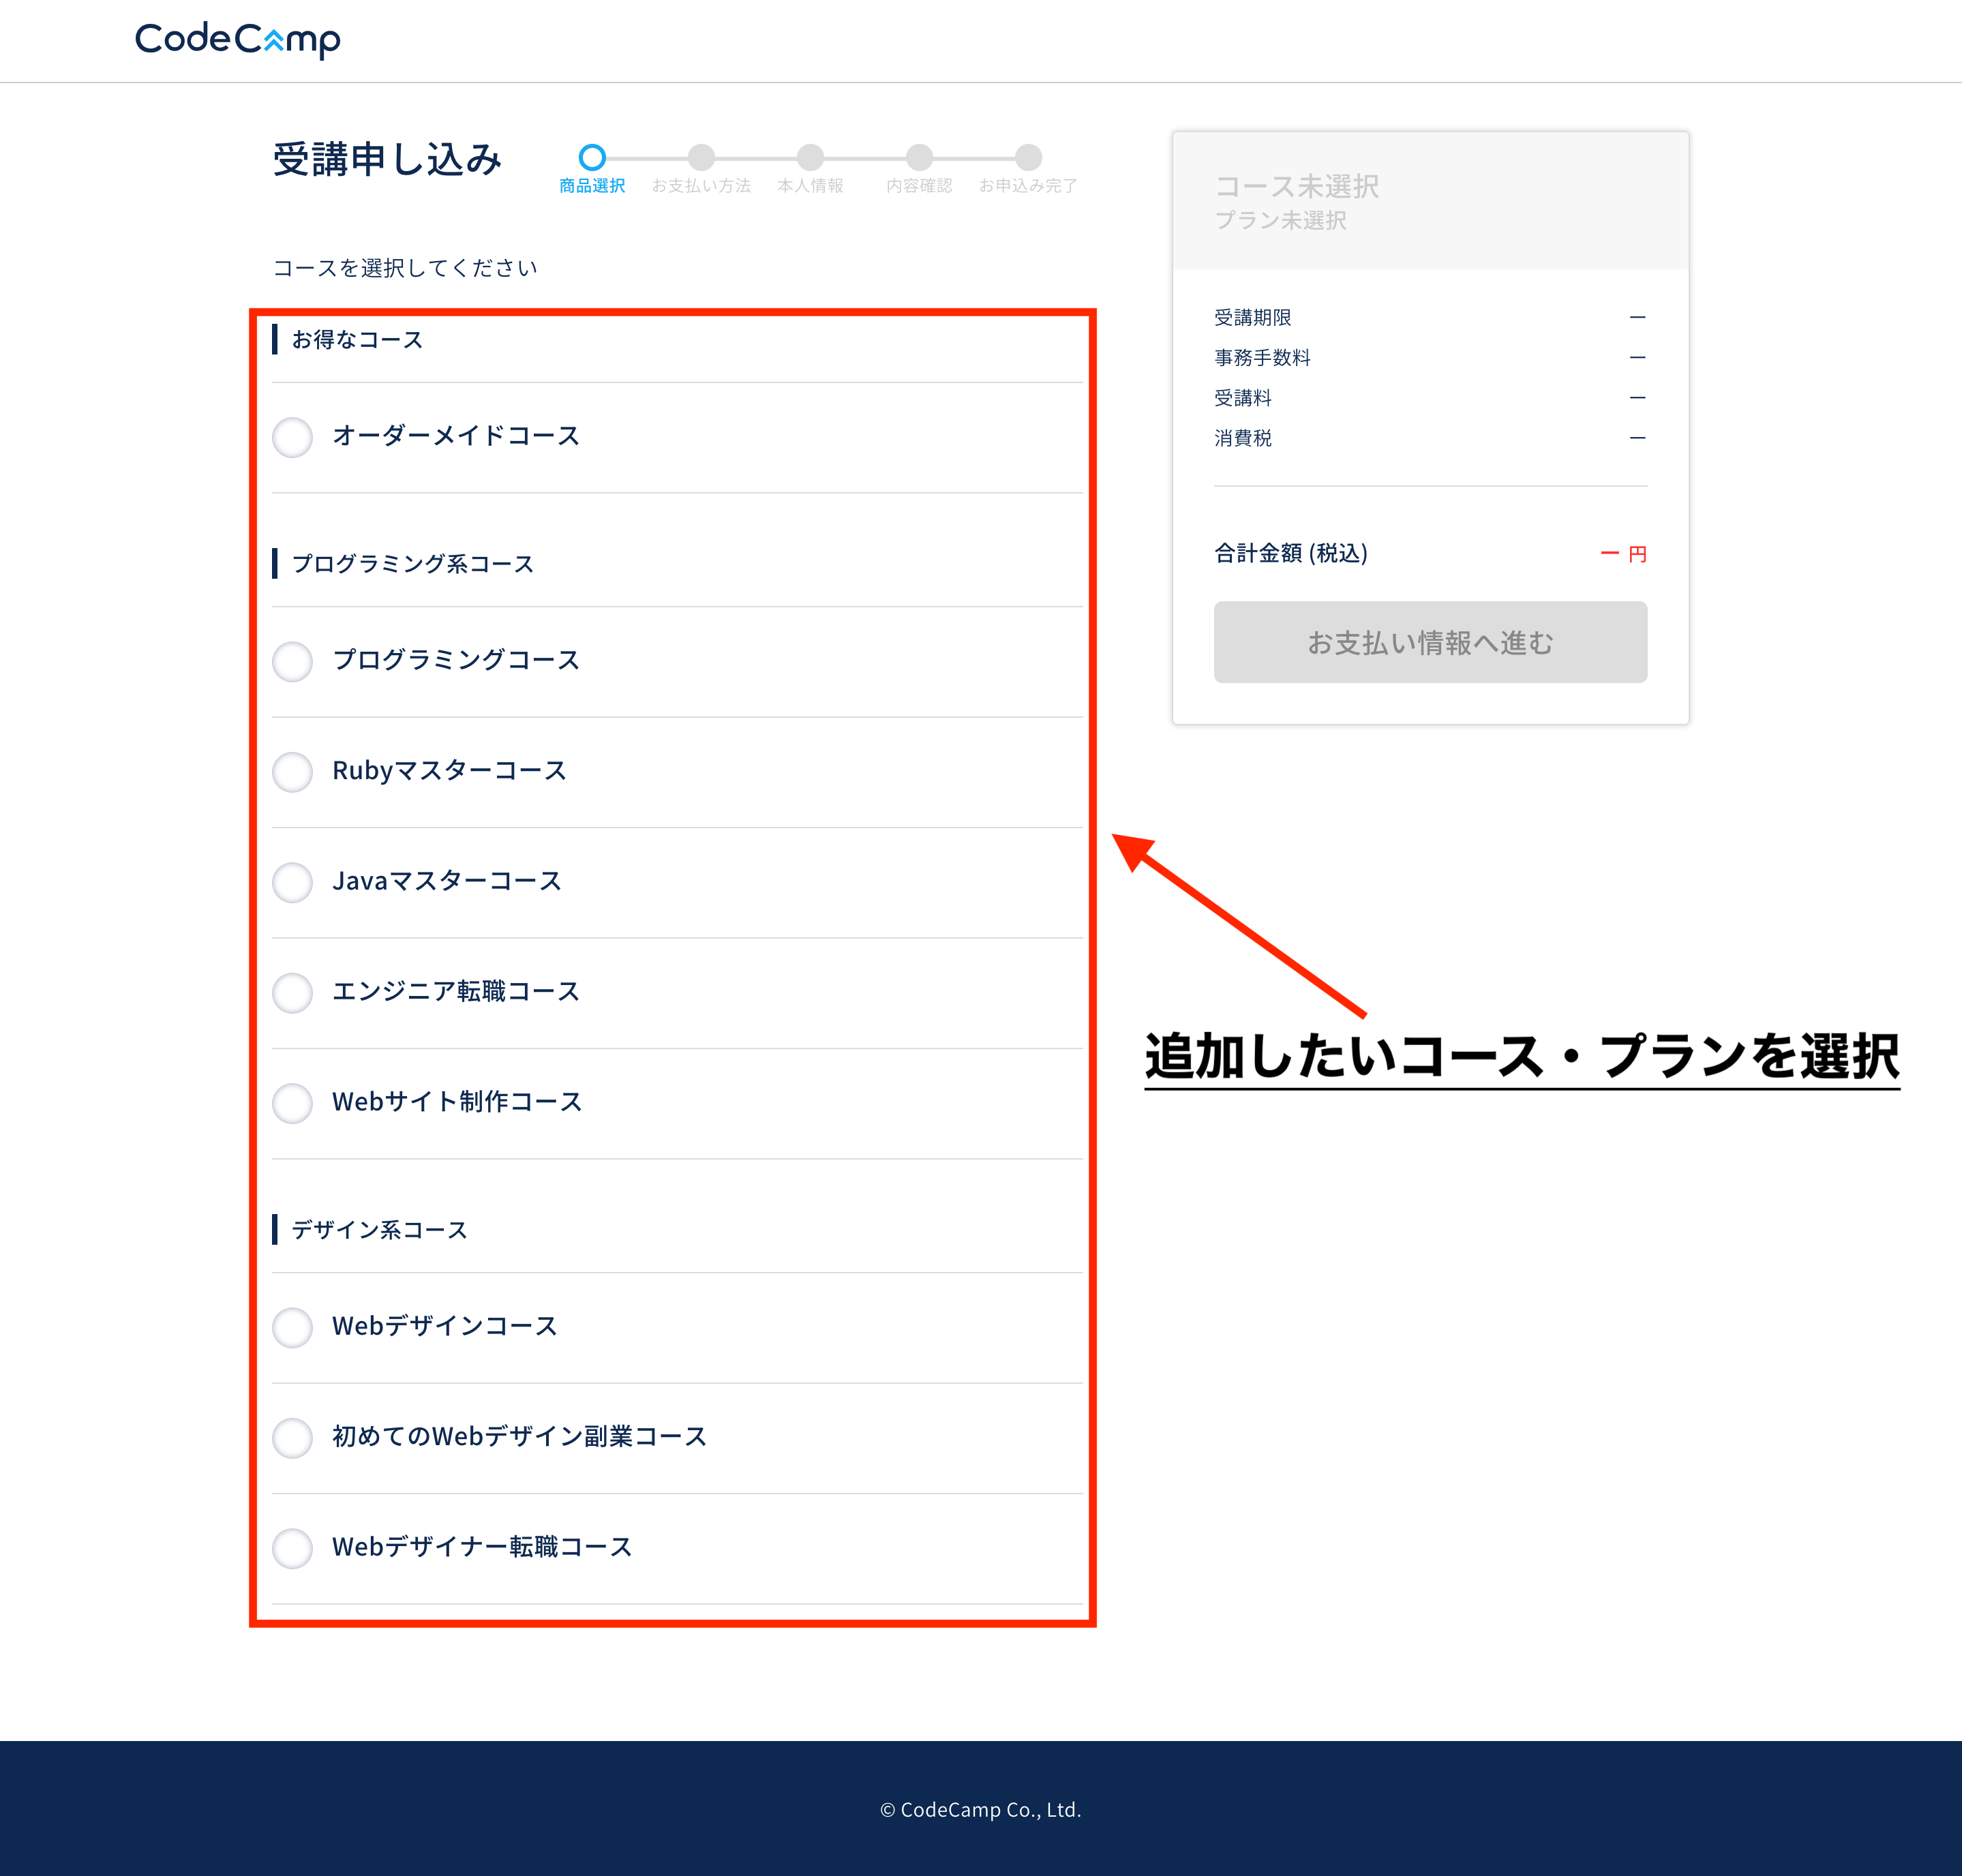Select the エンジニア転職コース radio button
The width and height of the screenshot is (1962, 1876).
(x=293, y=992)
